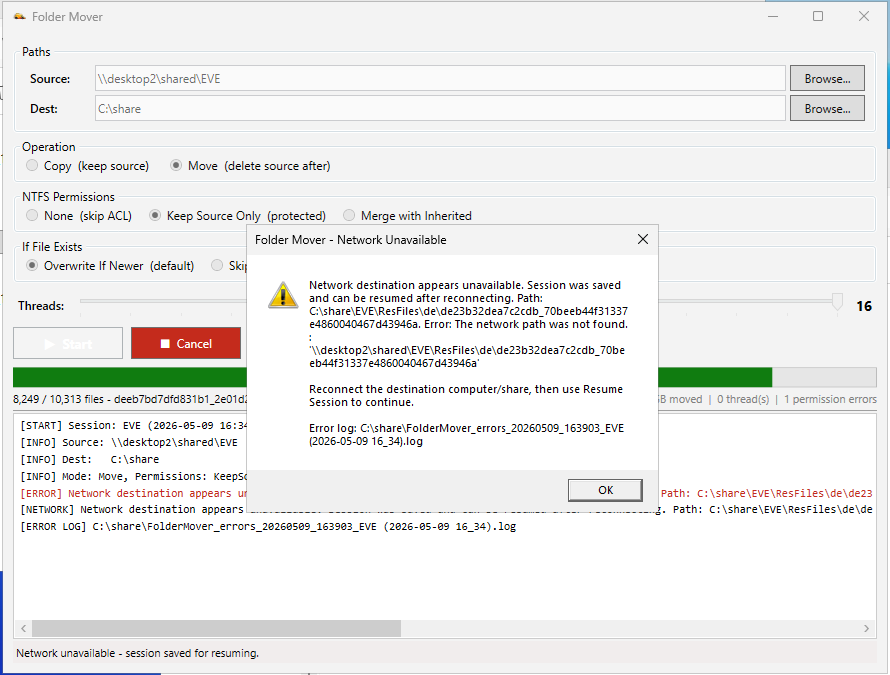890x675 pixels.
Task: Click the '0 thread(s)' status text
Action: [742, 399]
